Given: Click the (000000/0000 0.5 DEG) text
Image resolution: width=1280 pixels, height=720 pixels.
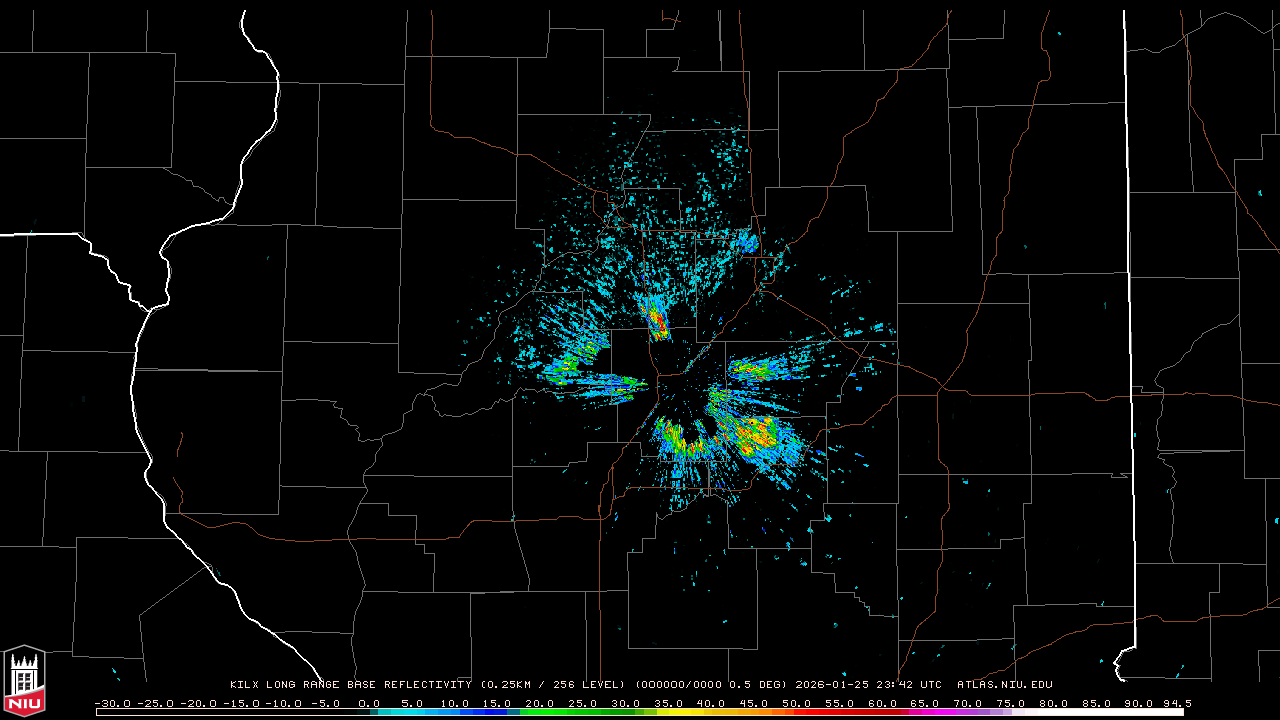Looking at the screenshot, I should [711, 685].
